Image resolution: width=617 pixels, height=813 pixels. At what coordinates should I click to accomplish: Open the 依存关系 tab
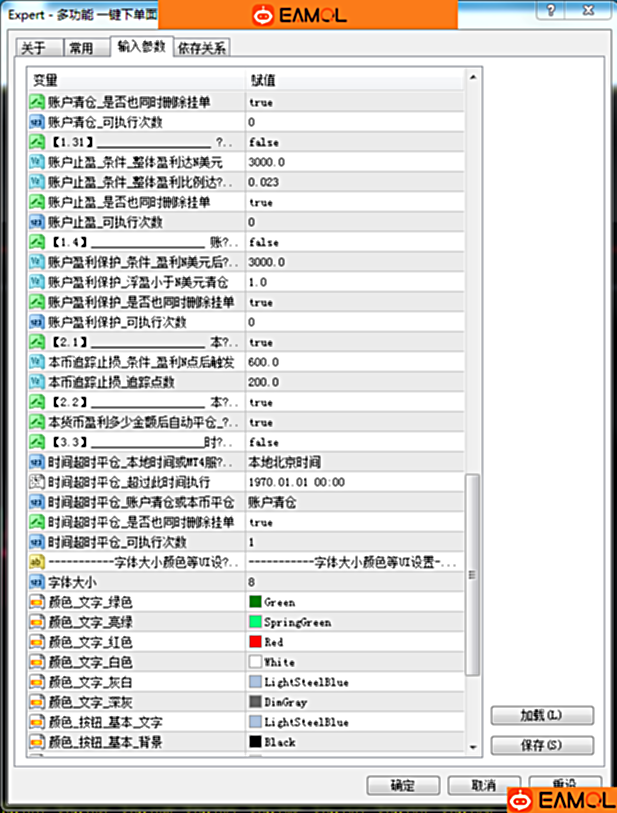coord(201,48)
